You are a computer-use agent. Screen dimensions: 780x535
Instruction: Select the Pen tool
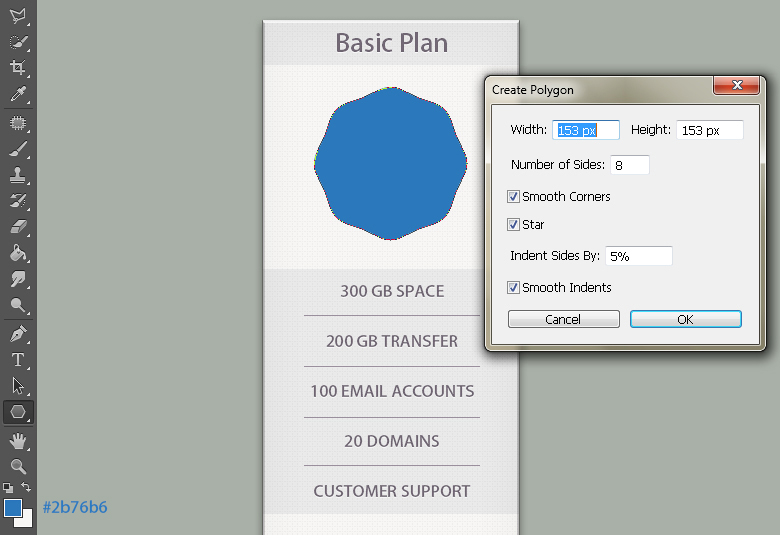pos(18,333)
